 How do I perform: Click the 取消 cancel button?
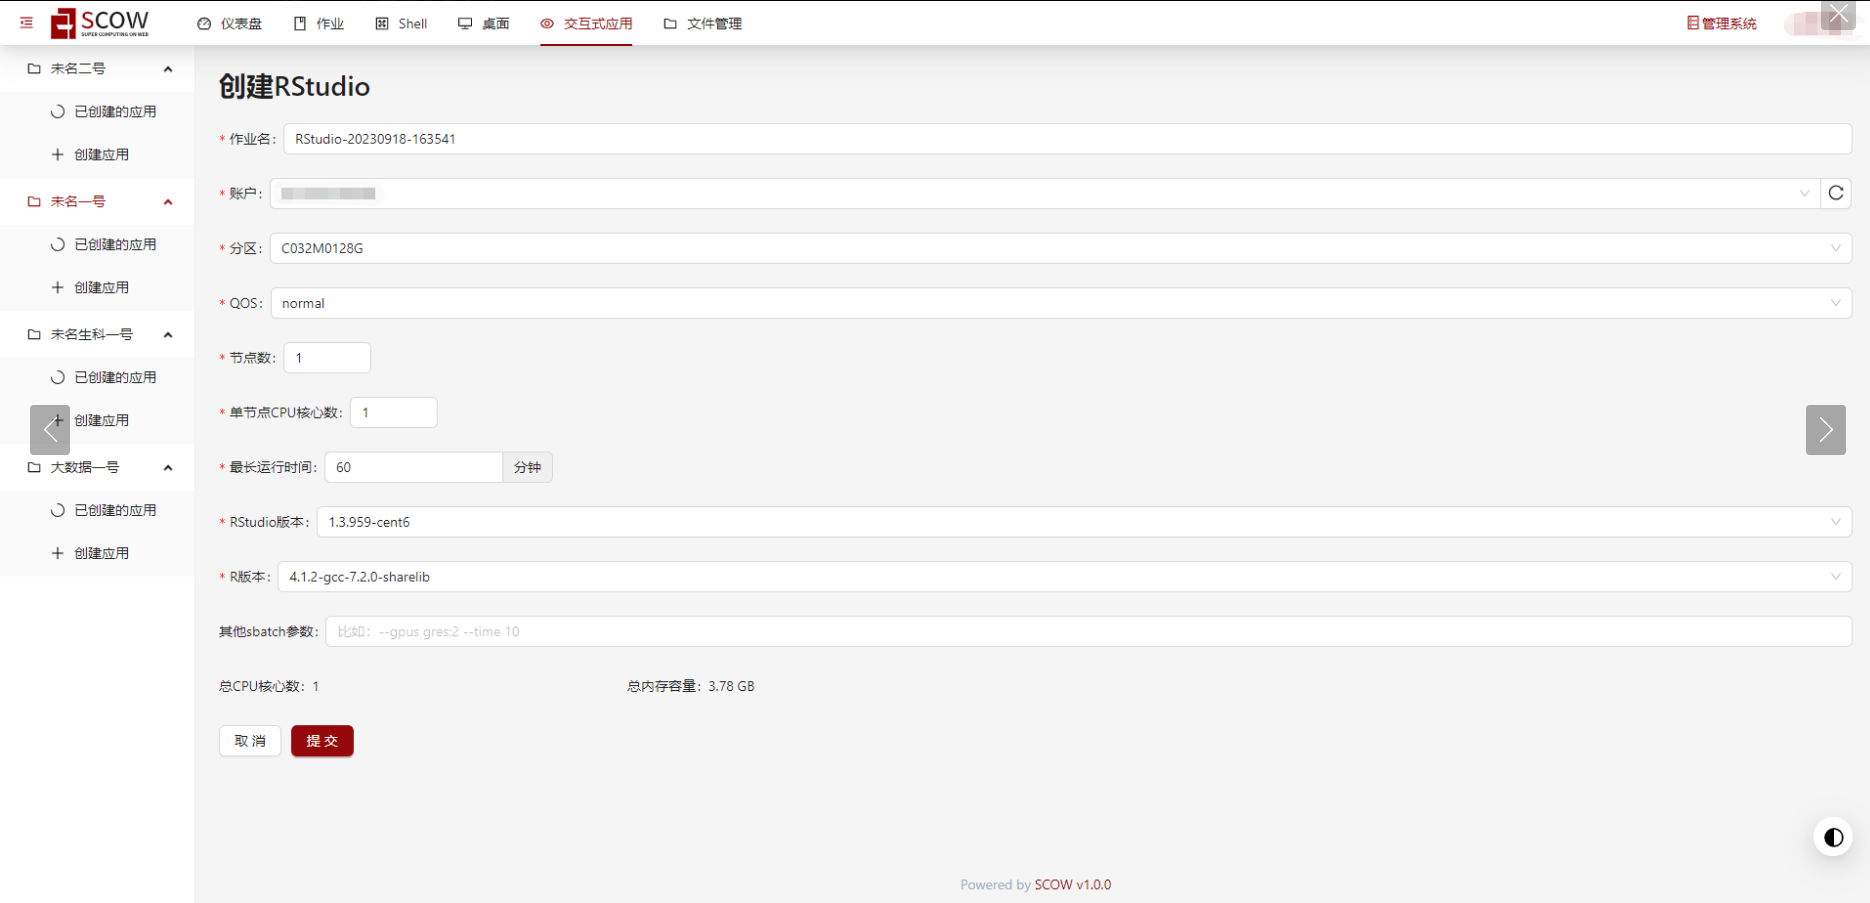tap(250, 741)
